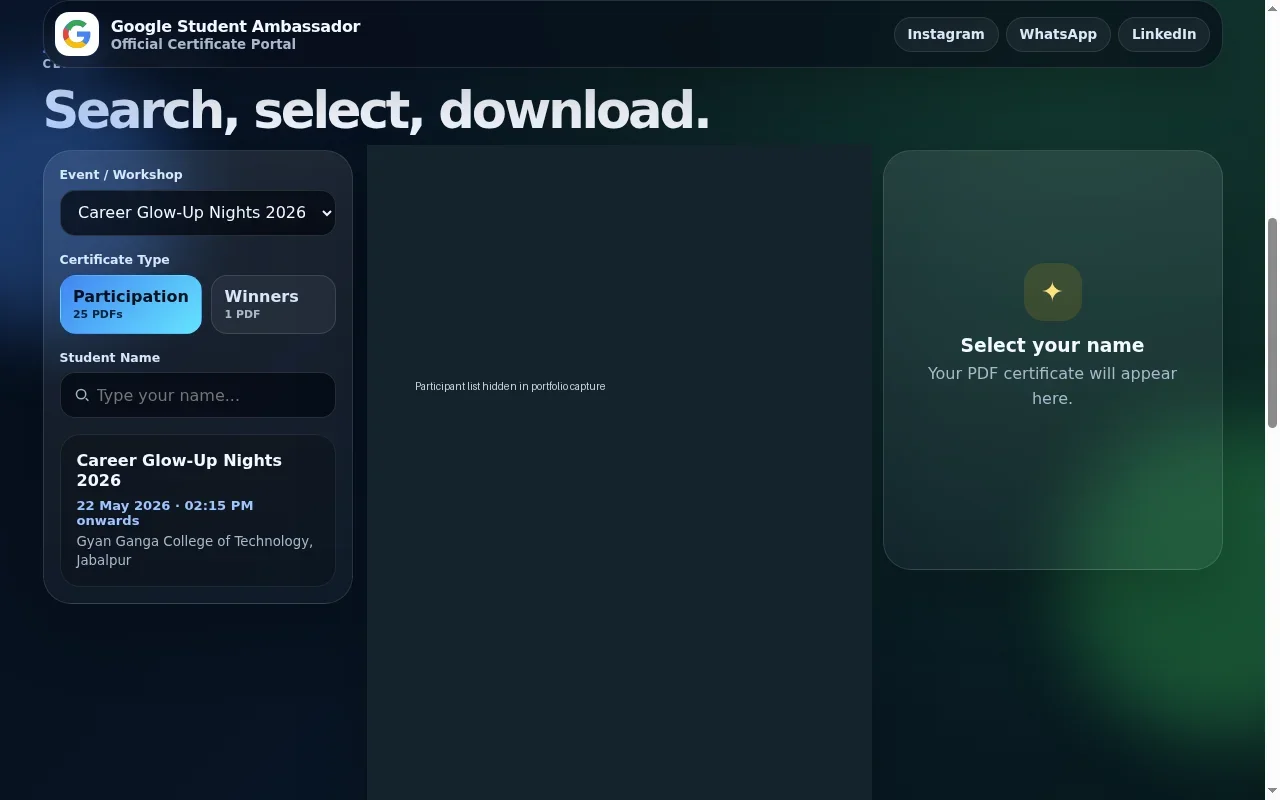Screen dimensions: 1280x800
Task: Click the Google Student Ambassador title
Action: point(236,26)
